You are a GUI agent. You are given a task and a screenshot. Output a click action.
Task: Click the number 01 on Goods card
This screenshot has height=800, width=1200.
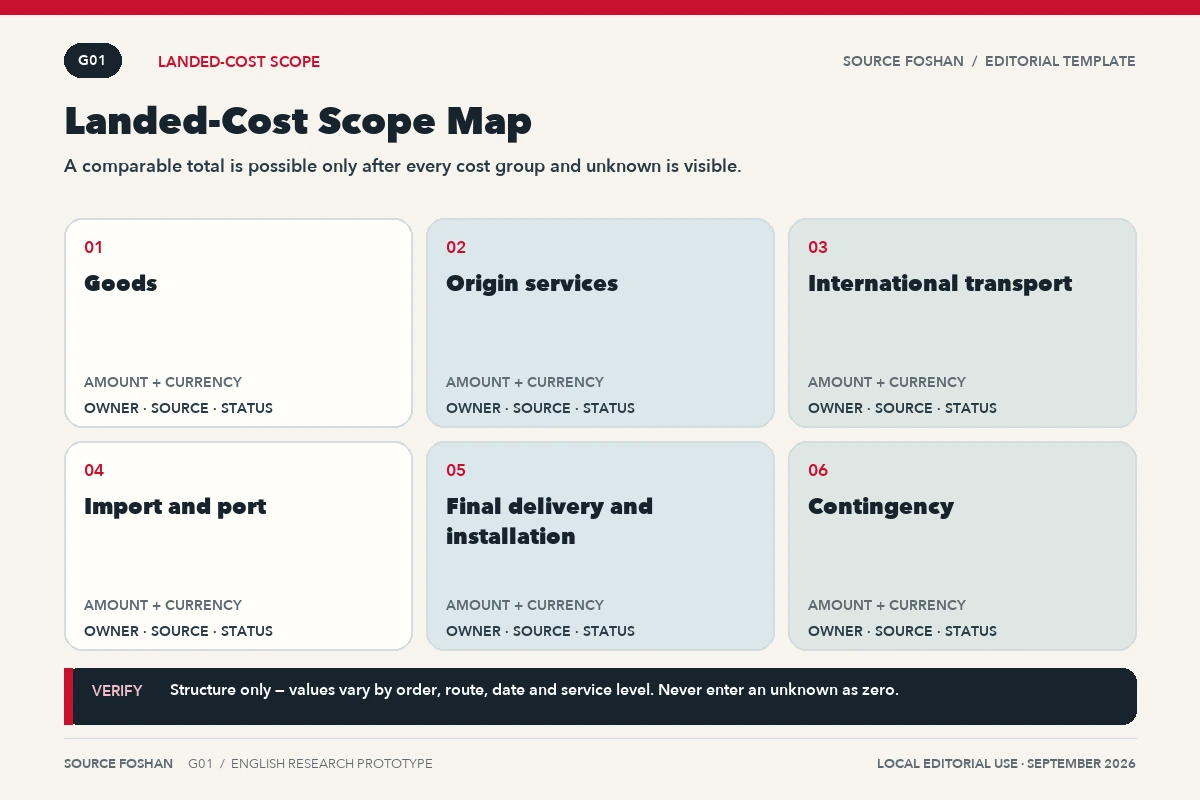click(x=94, y=247)
